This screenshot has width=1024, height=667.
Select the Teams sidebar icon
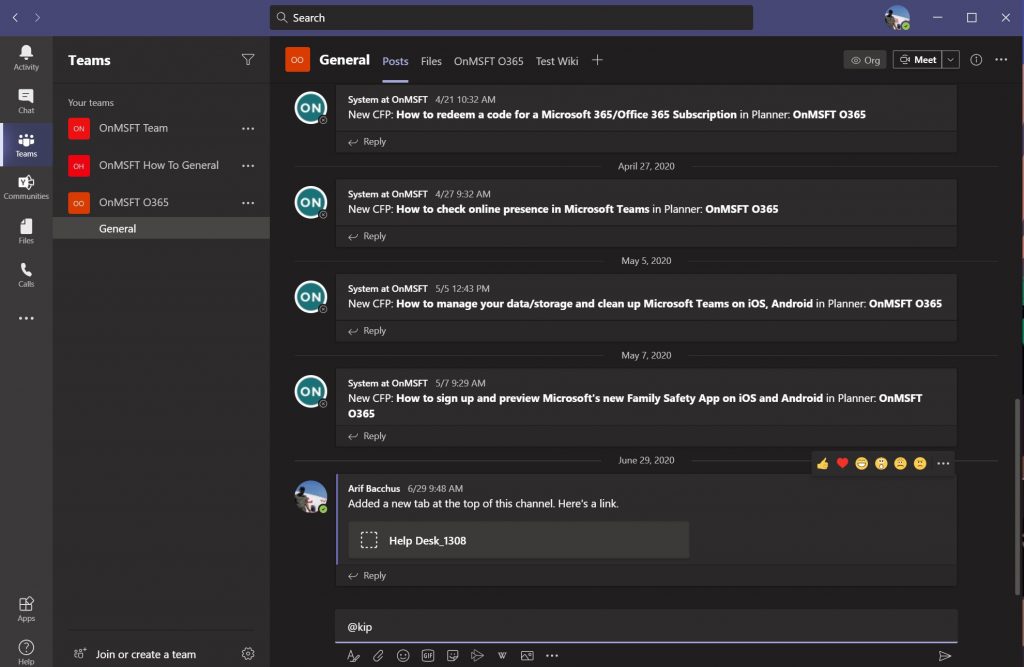coord(26,144)
